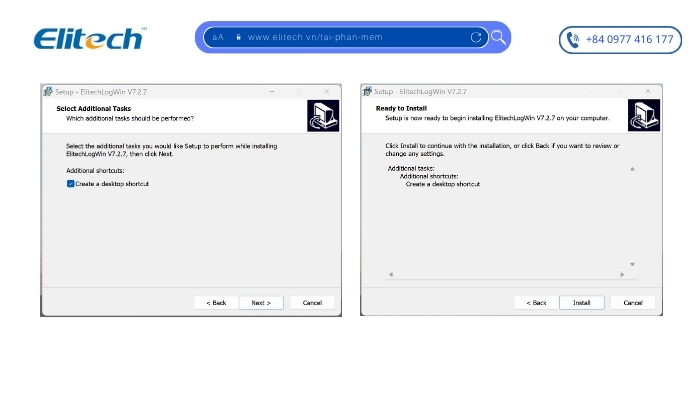Screen dimensions: 700x400
Task: Minimize the Select Additional Tasks setup window
Action: [x=272, y=92]
